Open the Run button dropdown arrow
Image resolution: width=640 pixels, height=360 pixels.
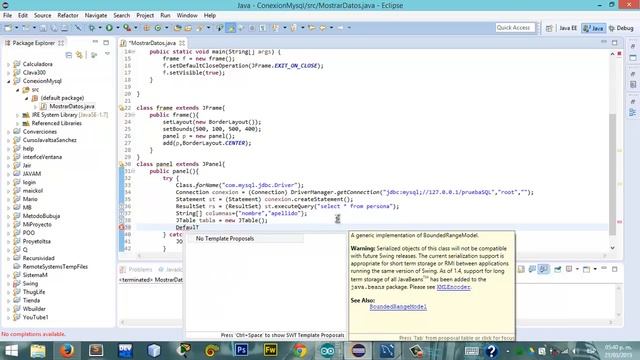(x=118, y=28)
